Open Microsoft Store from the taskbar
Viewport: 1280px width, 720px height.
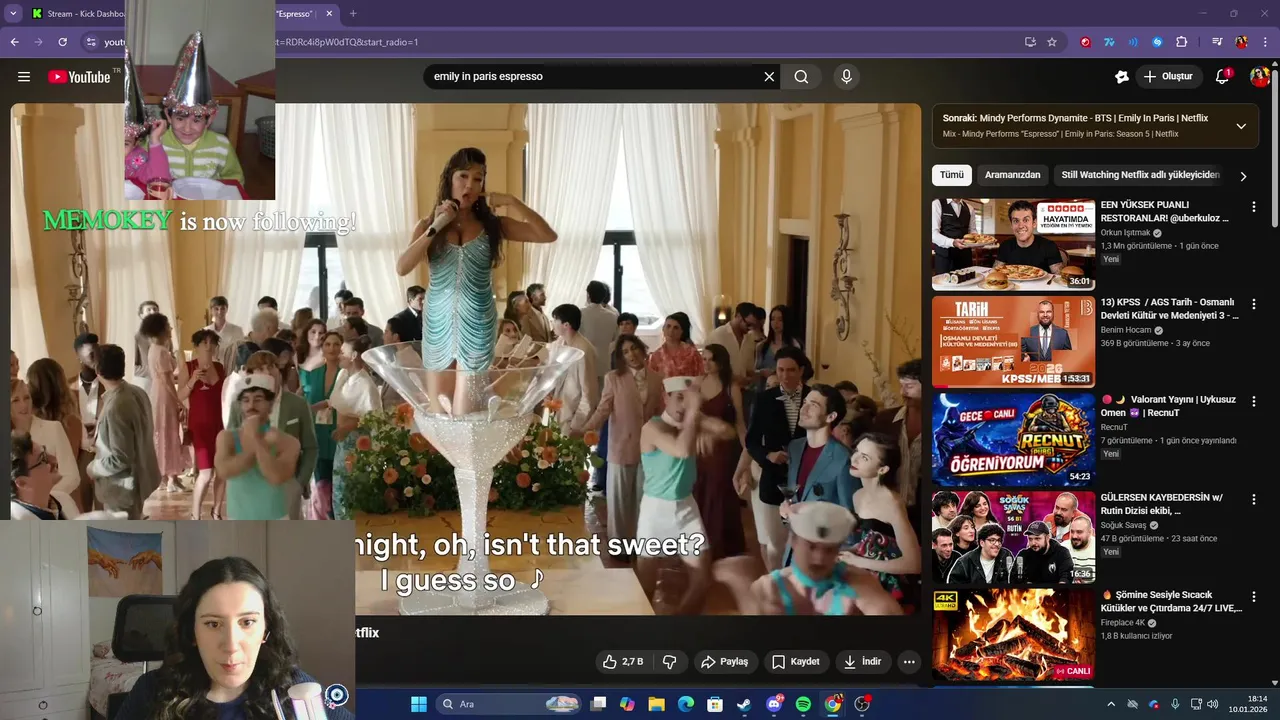click(x=715, y=704)
